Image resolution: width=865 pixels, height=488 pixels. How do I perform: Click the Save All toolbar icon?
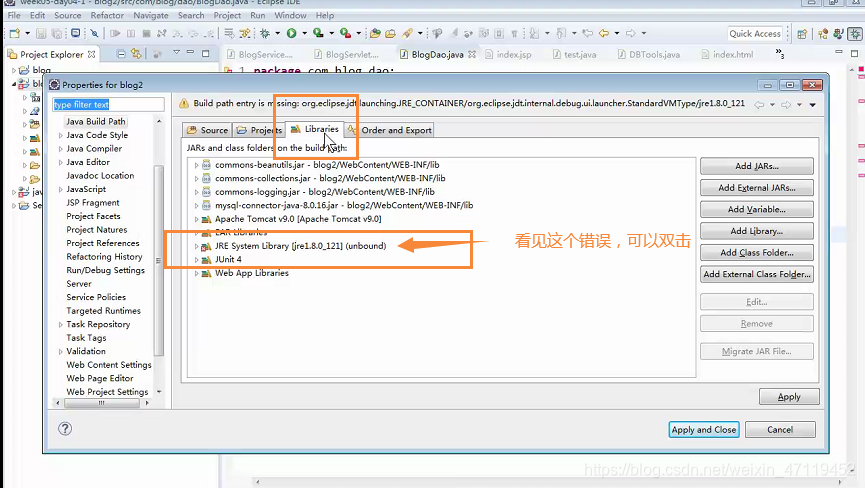tap(57, 33)
